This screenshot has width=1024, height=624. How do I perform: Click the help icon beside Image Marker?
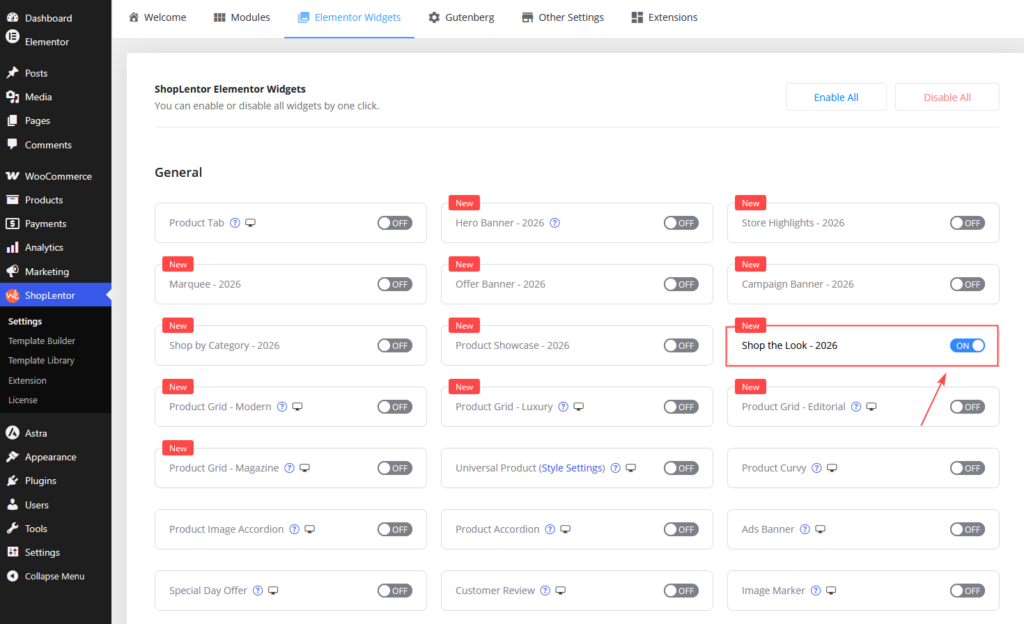(816, 591)
